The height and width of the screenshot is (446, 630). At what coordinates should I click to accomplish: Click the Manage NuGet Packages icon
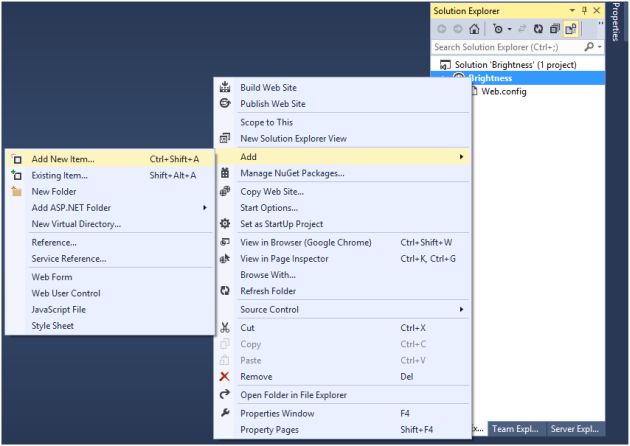point(225,173)
